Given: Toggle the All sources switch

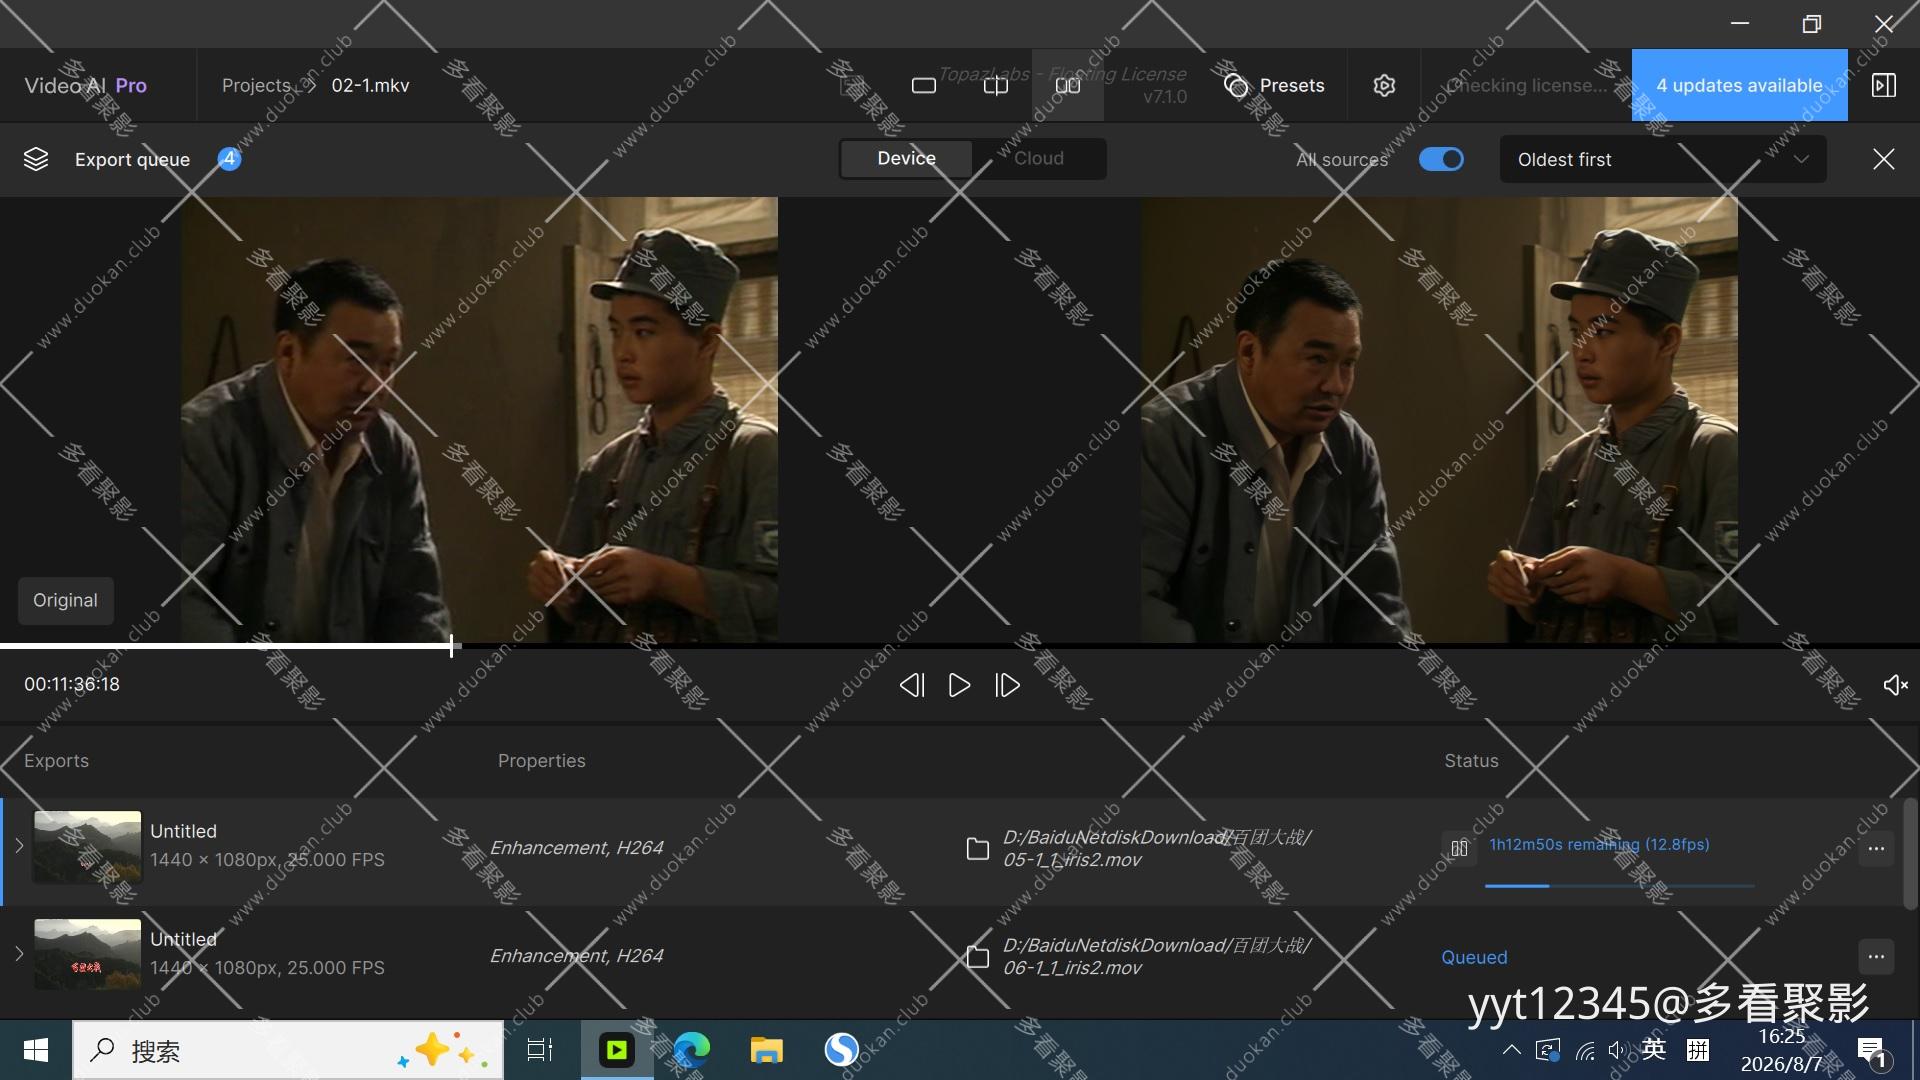Looking at the screenshot, I should click(1441, 159).
